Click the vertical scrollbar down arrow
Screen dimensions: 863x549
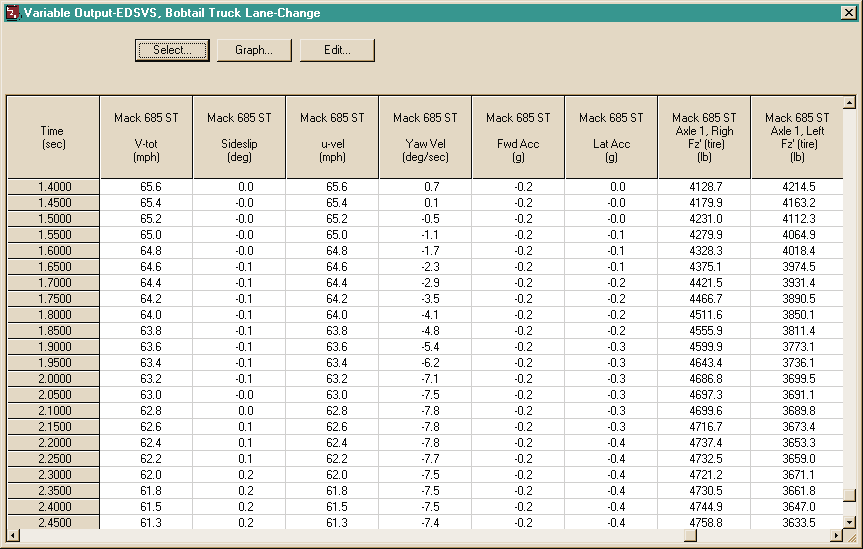[850, 522]
